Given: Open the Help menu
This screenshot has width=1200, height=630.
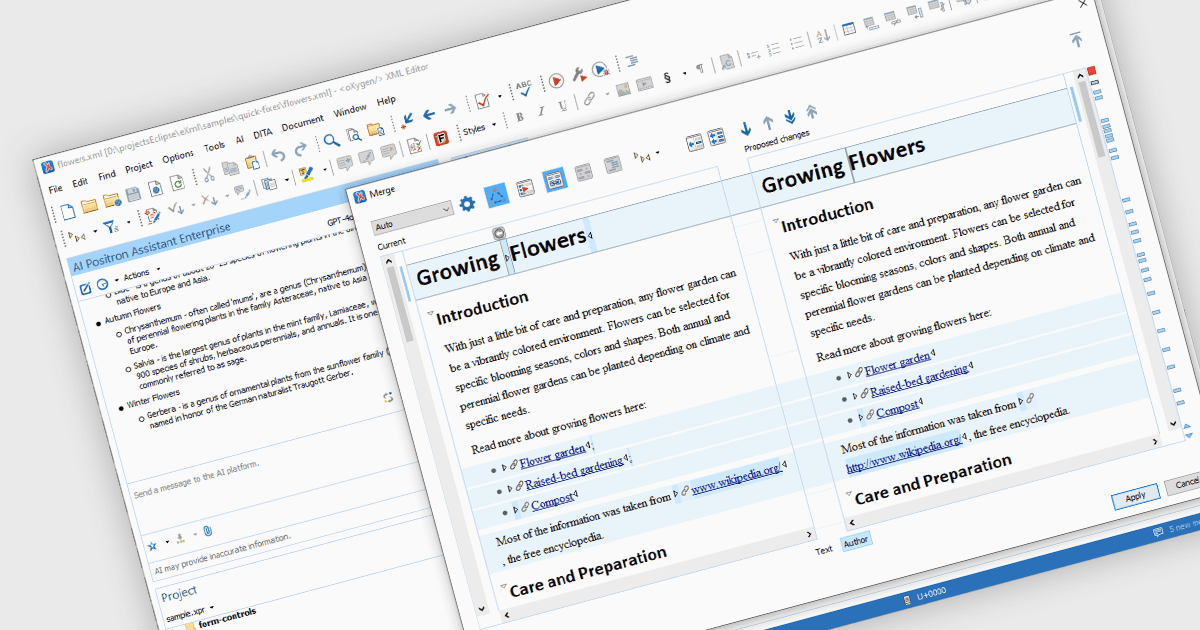Looking at the screenshot, I should 386,101.
